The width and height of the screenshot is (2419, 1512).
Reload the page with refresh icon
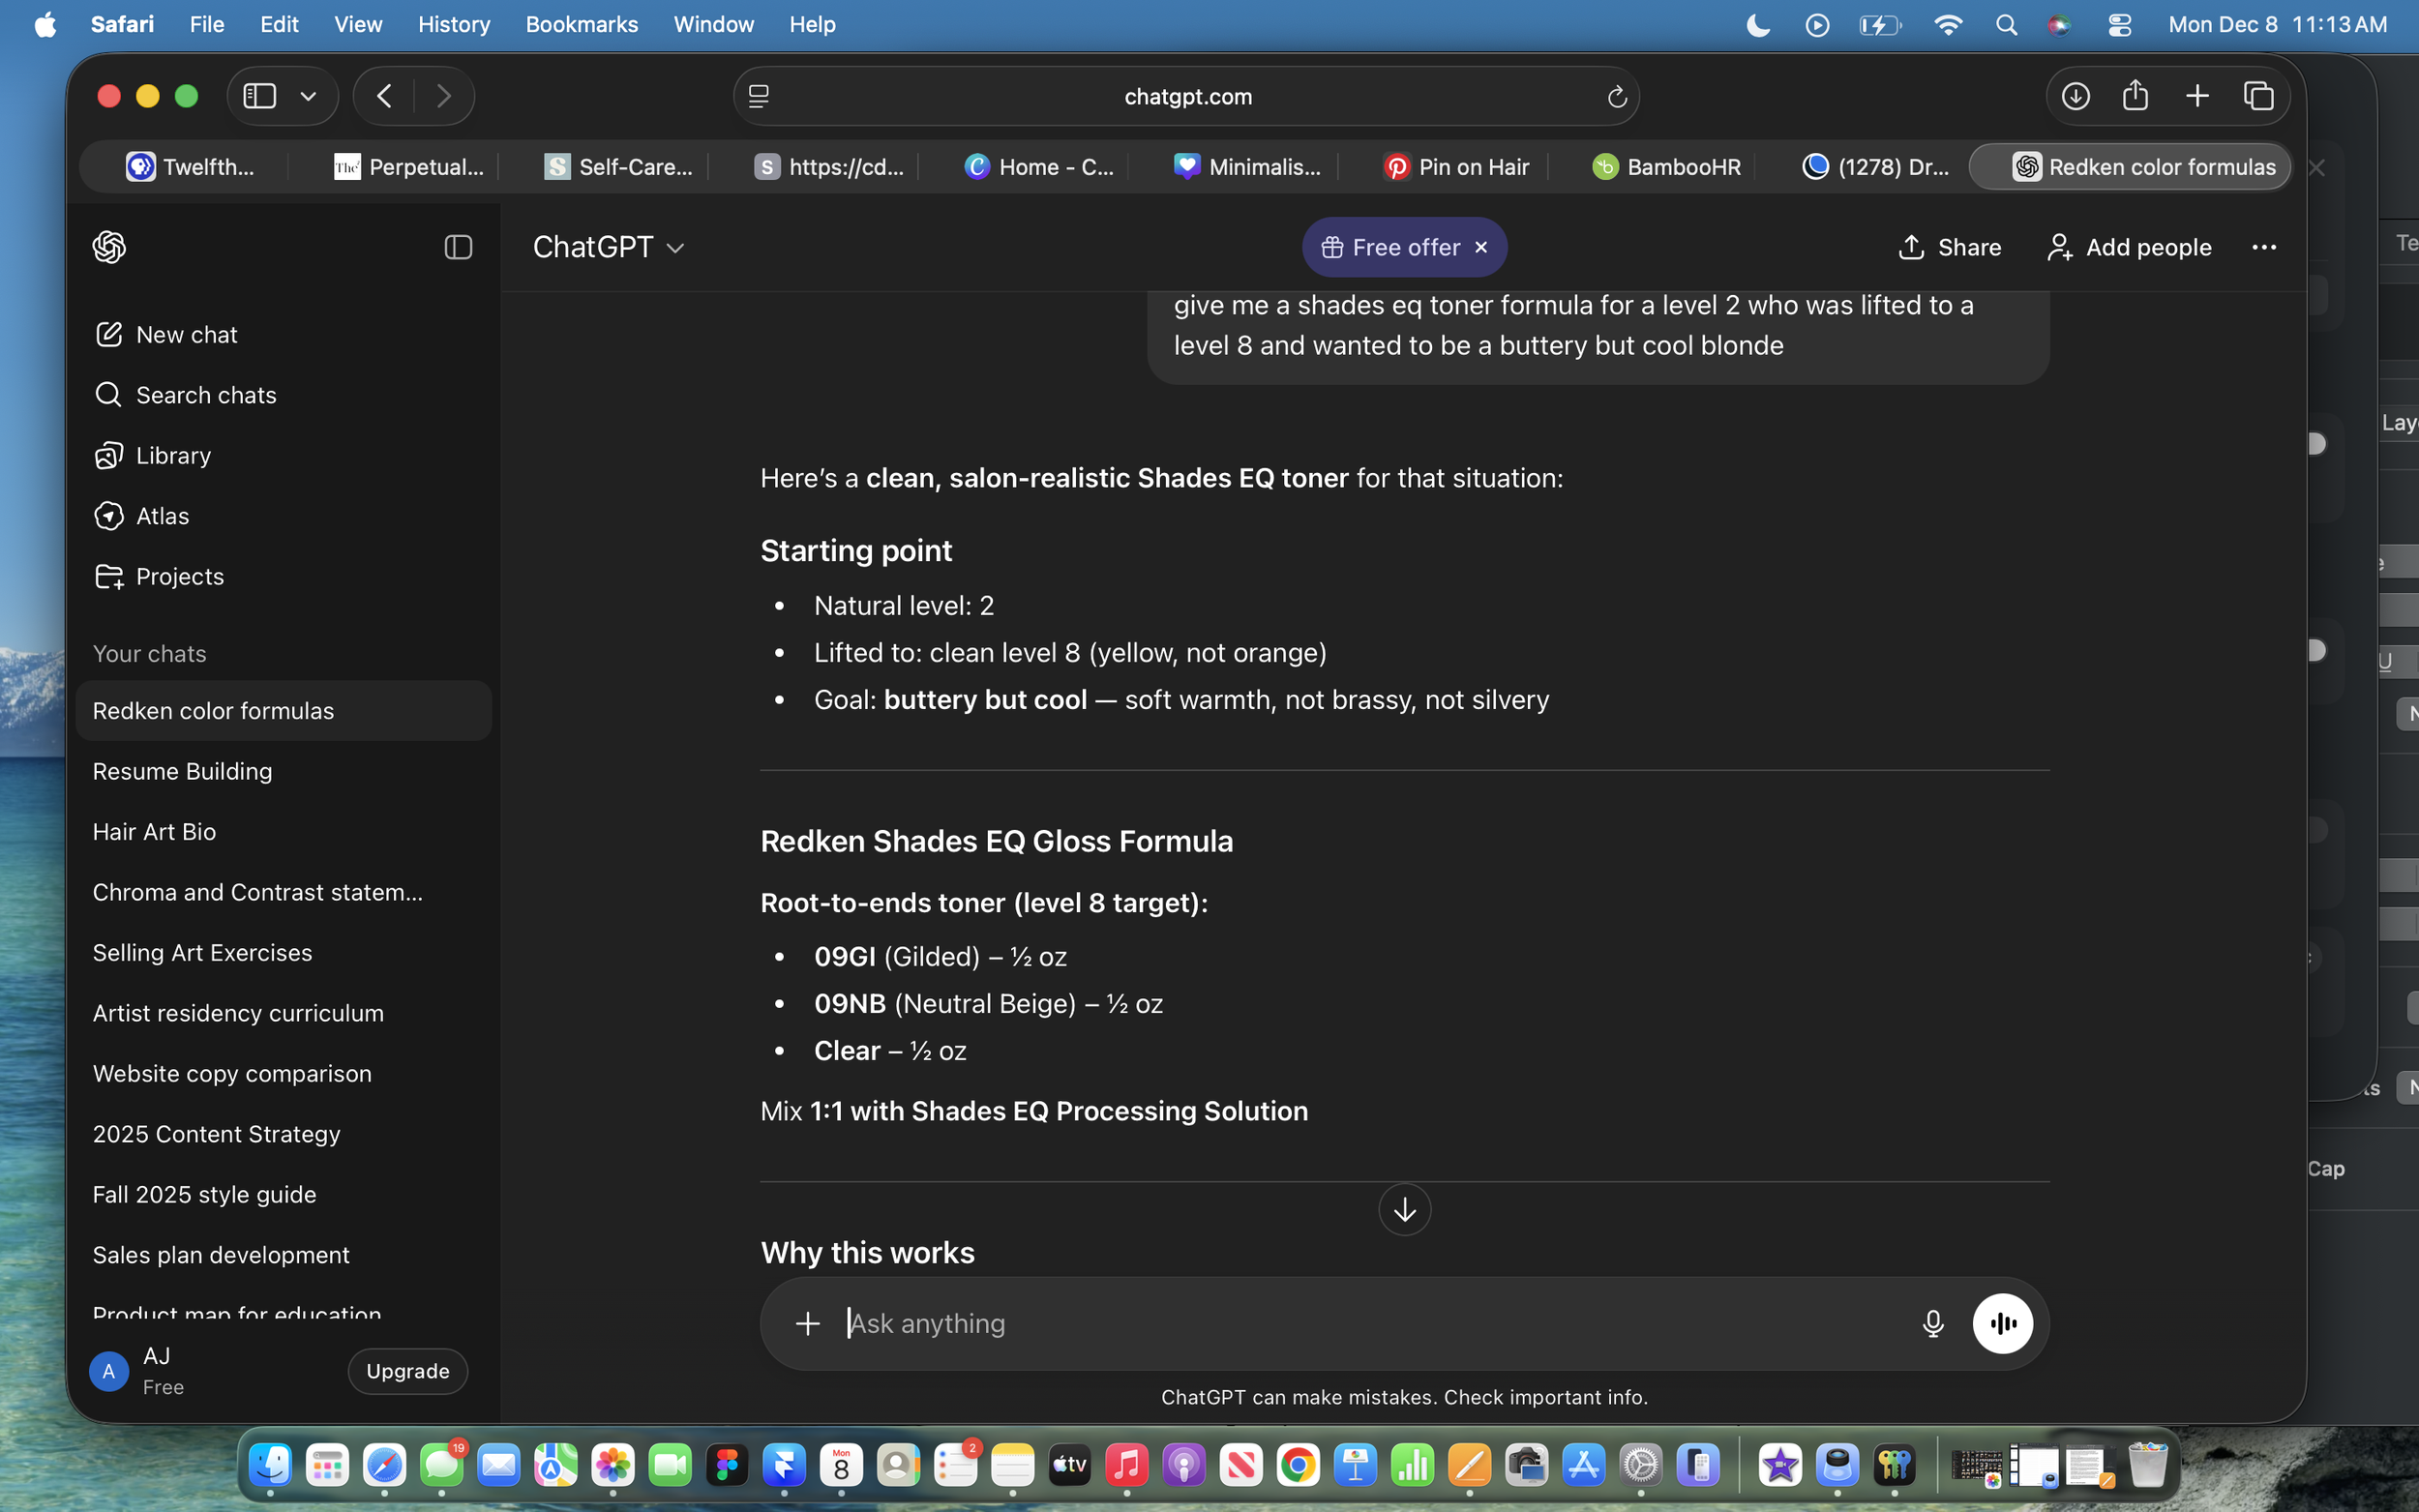pyautogui.click(x=1616, y=97)
